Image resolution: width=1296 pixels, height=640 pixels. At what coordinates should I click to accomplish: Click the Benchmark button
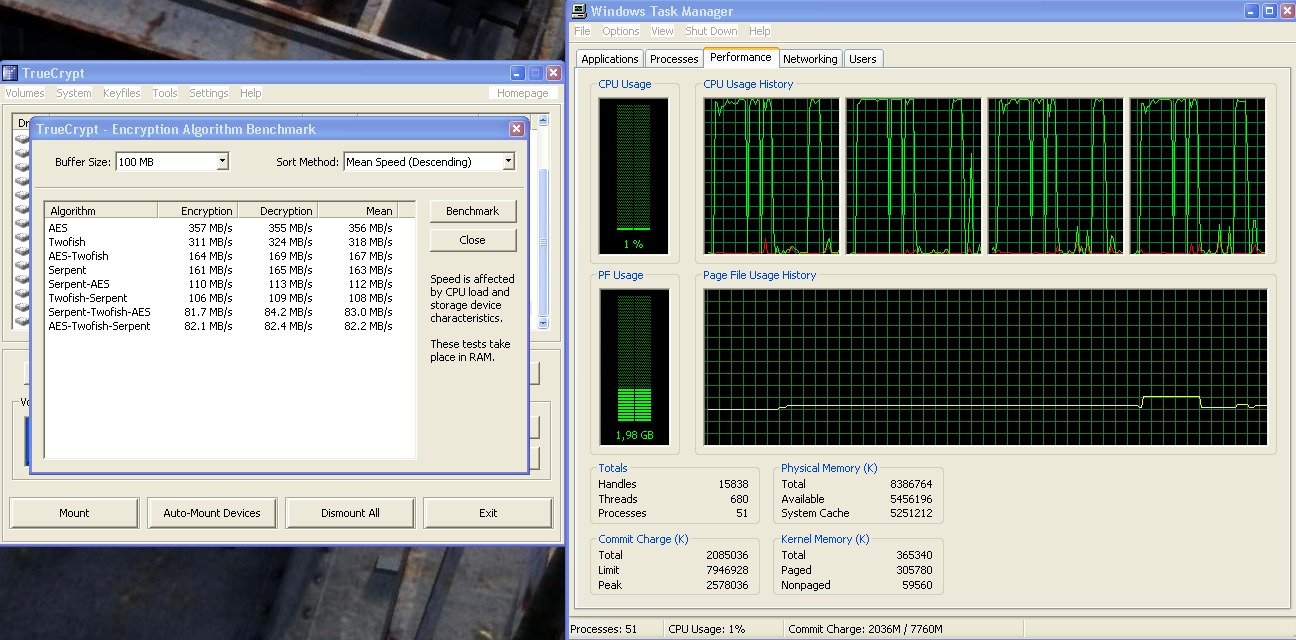click(x=473, y=211)
